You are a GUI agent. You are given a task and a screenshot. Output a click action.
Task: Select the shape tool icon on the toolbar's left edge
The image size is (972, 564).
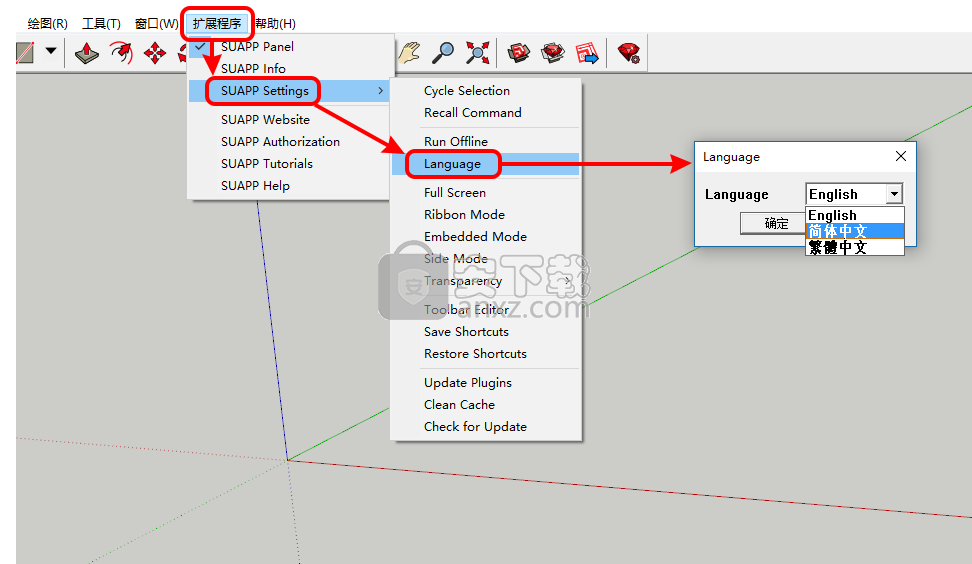(x=25, y=53)
